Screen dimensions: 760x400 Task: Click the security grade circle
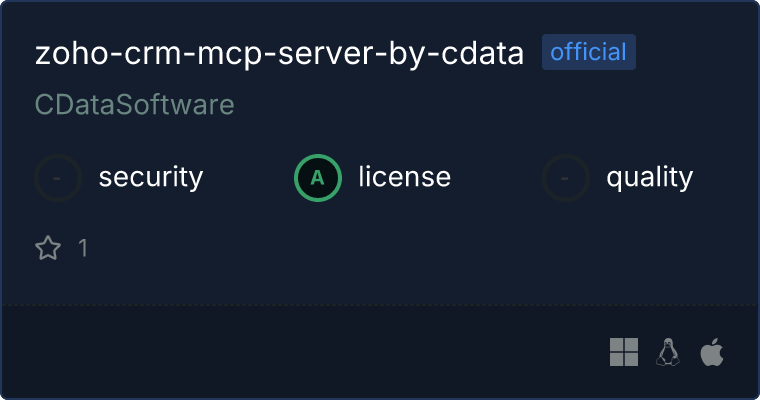coord(58,178)
